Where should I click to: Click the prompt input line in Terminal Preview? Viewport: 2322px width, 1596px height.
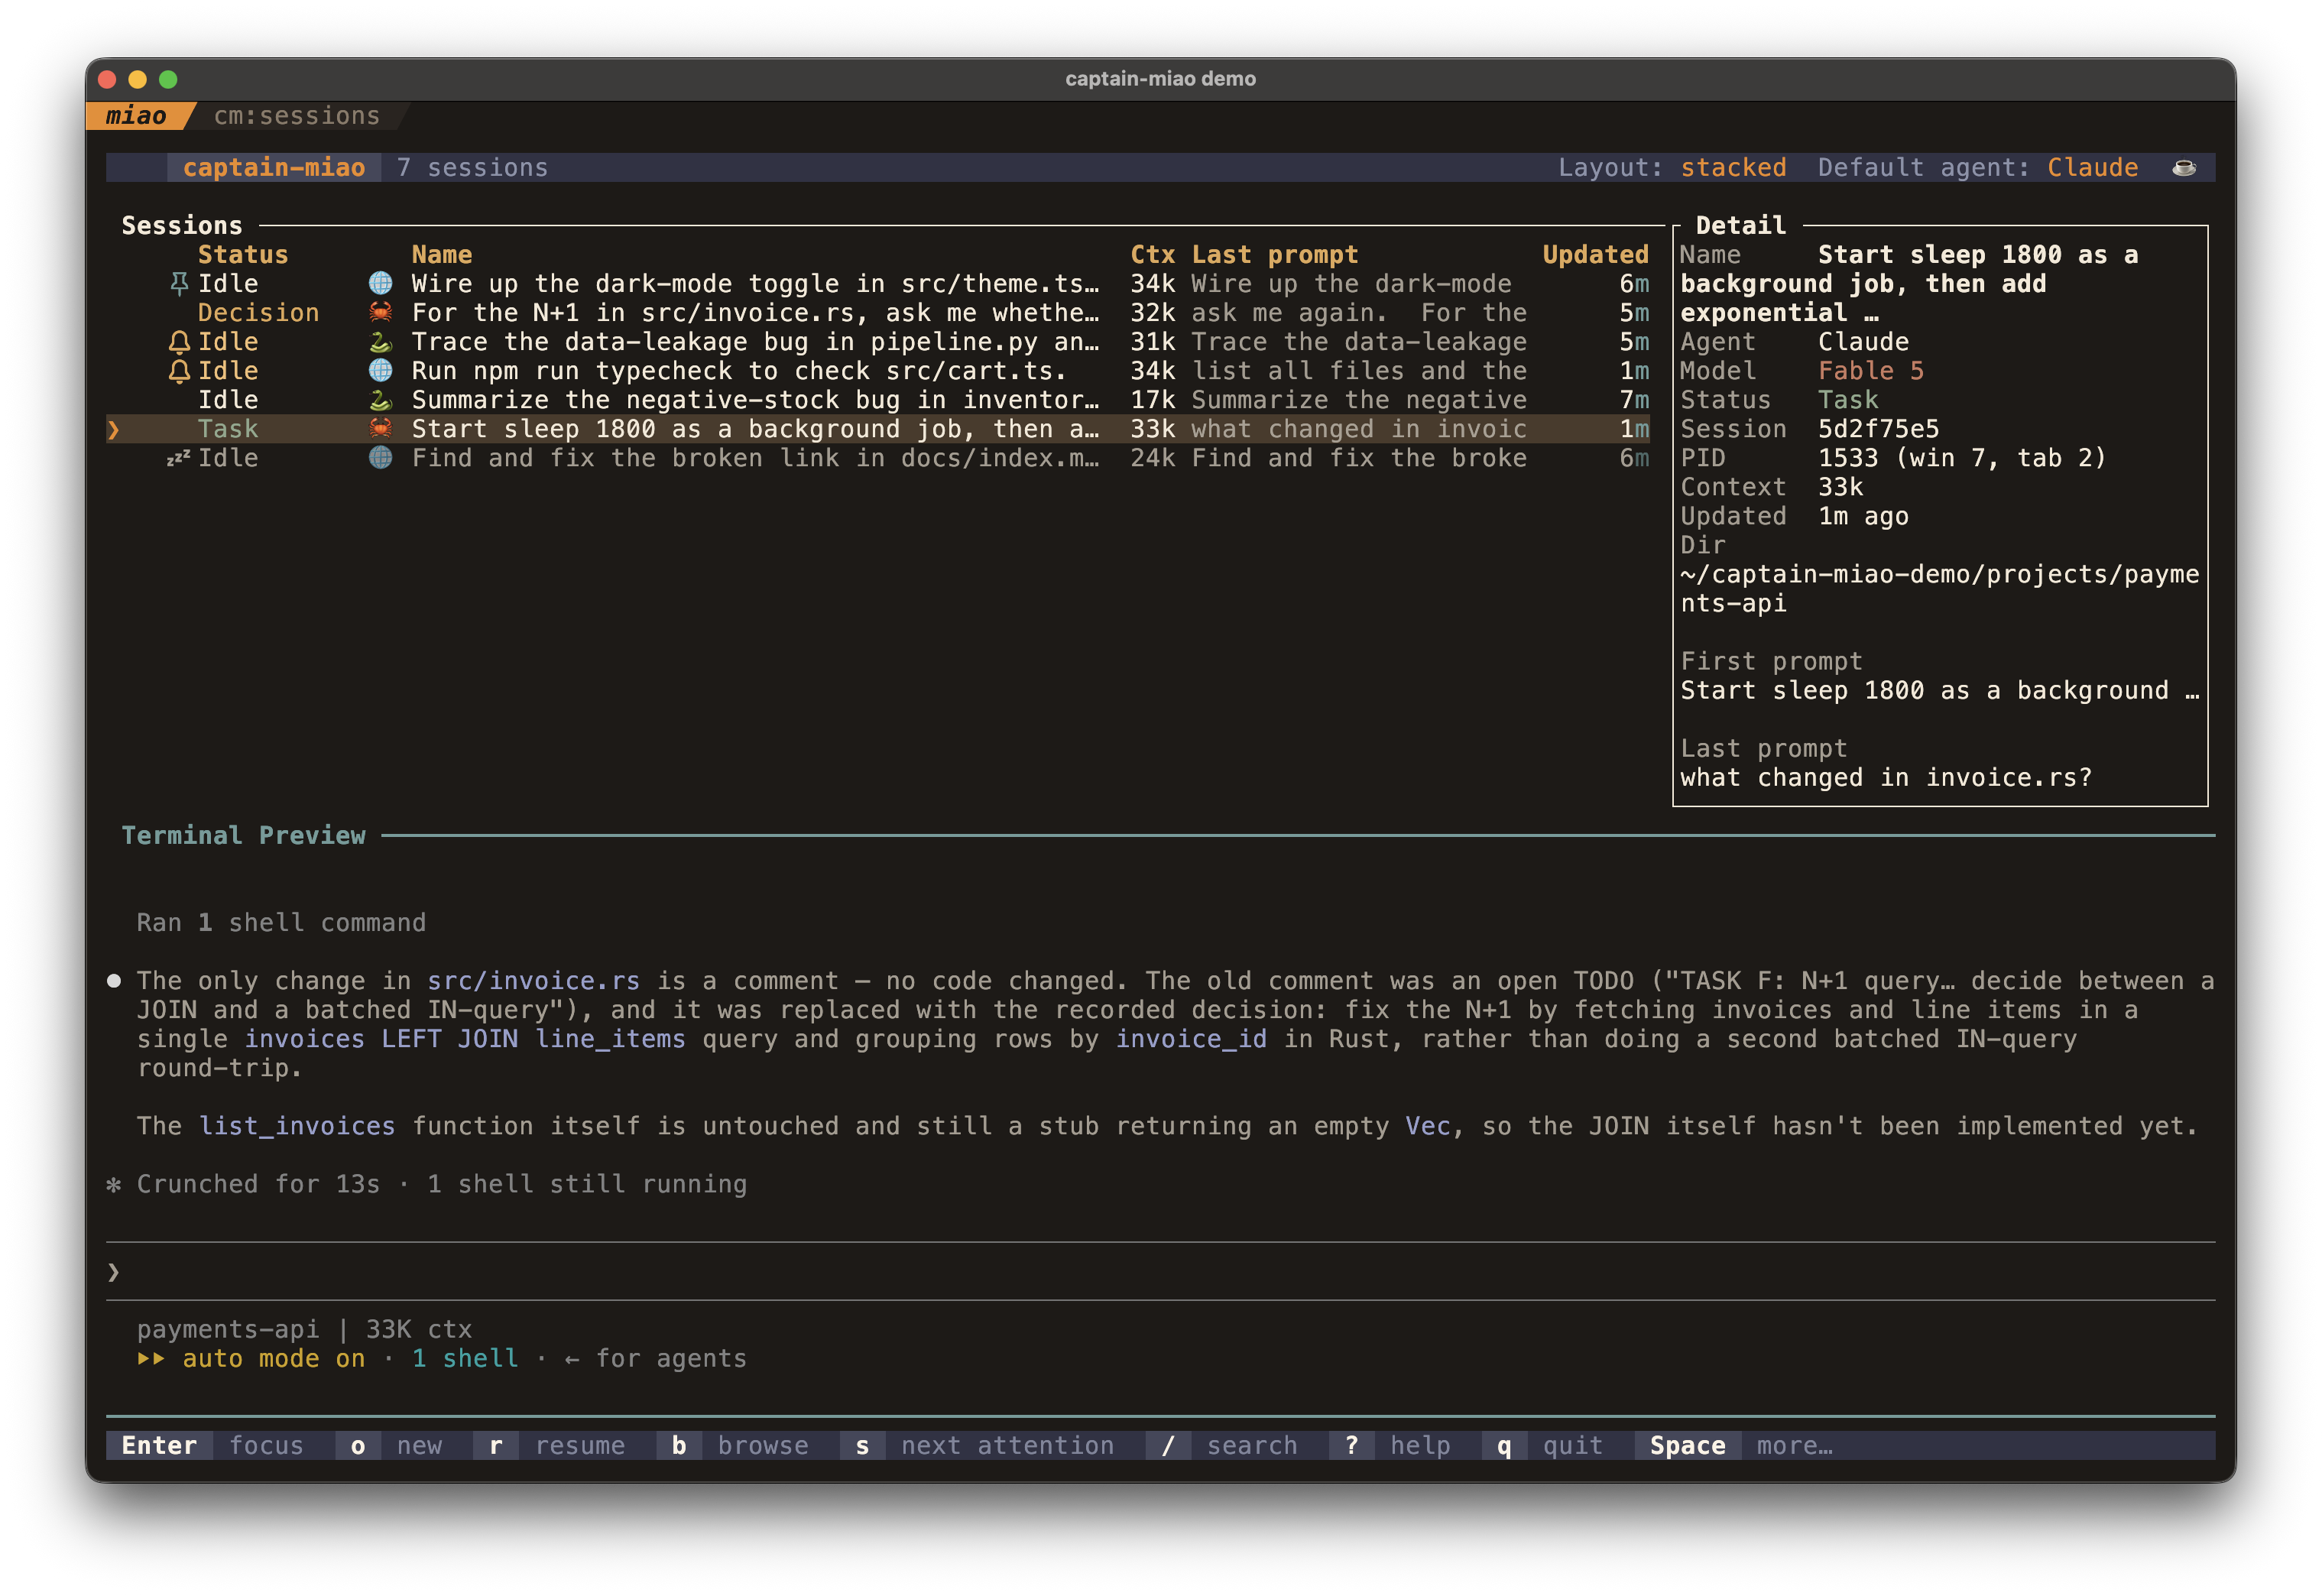click(1160, 1271)
